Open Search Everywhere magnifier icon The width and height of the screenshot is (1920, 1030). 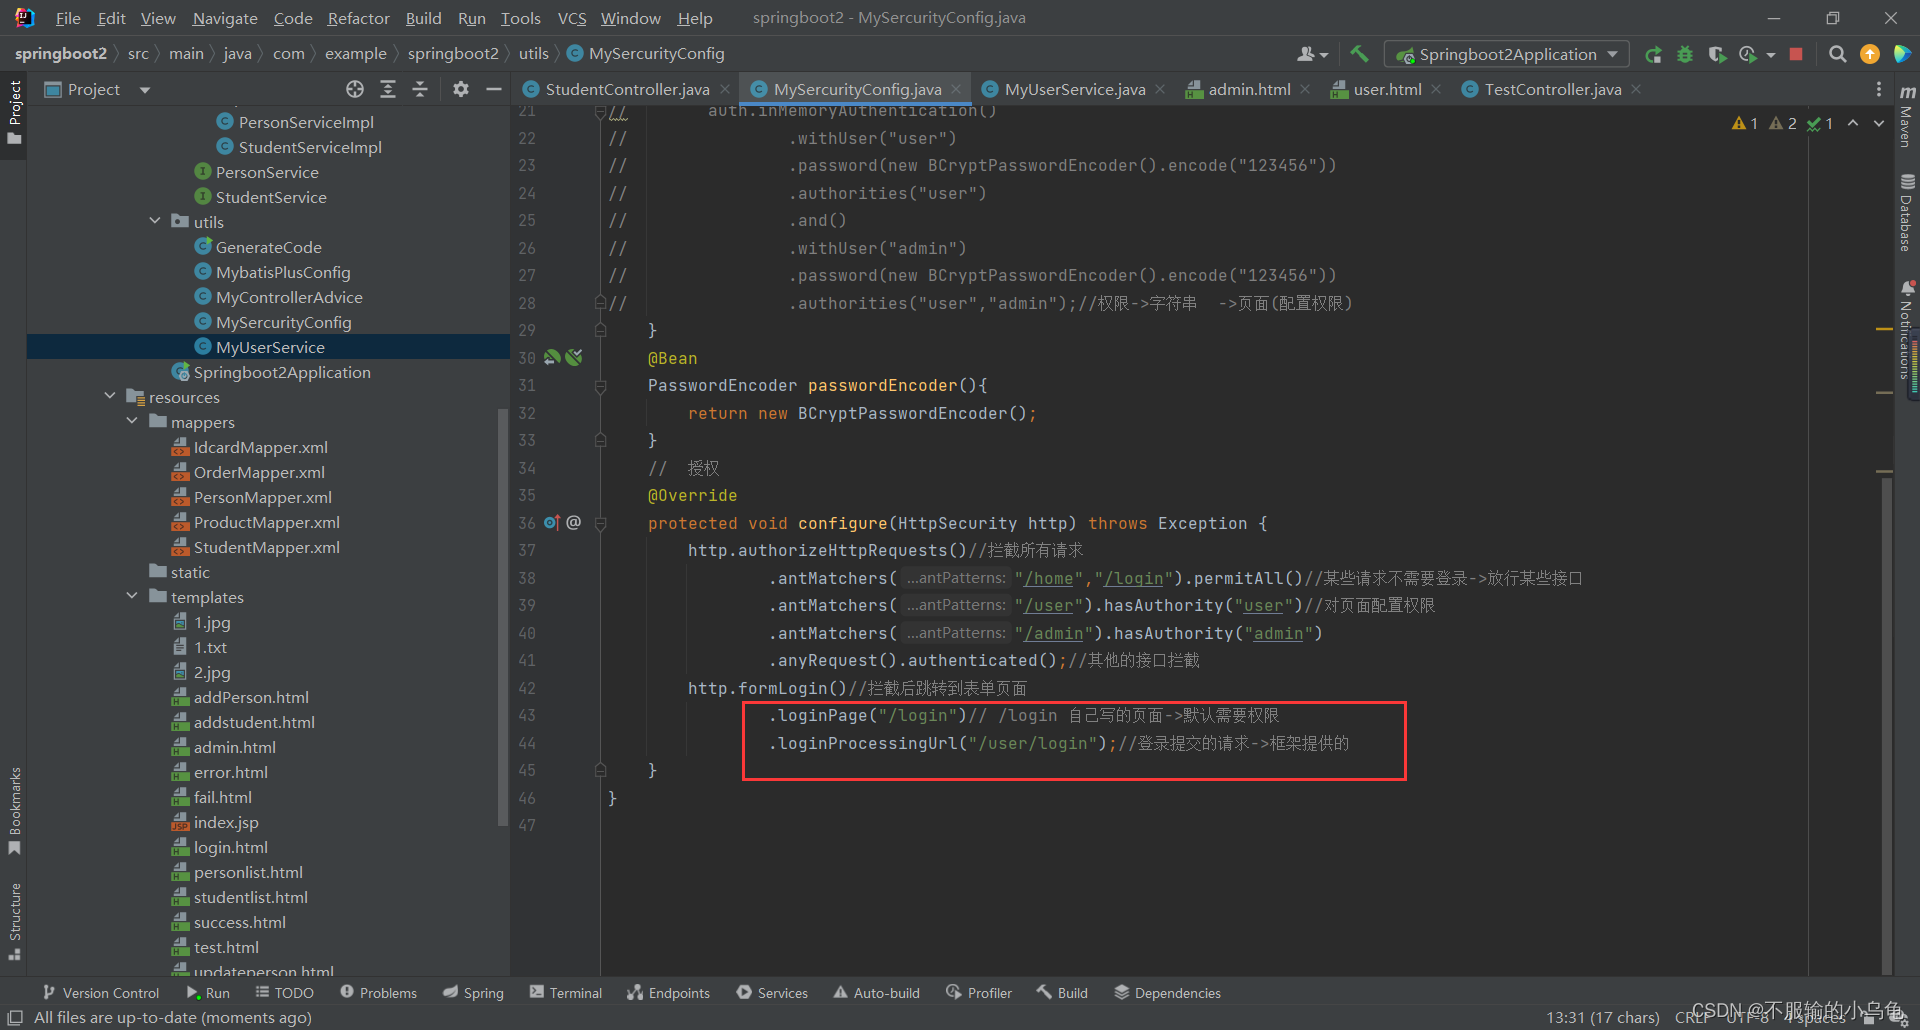pyautogui.click(x=1837, y=54)
